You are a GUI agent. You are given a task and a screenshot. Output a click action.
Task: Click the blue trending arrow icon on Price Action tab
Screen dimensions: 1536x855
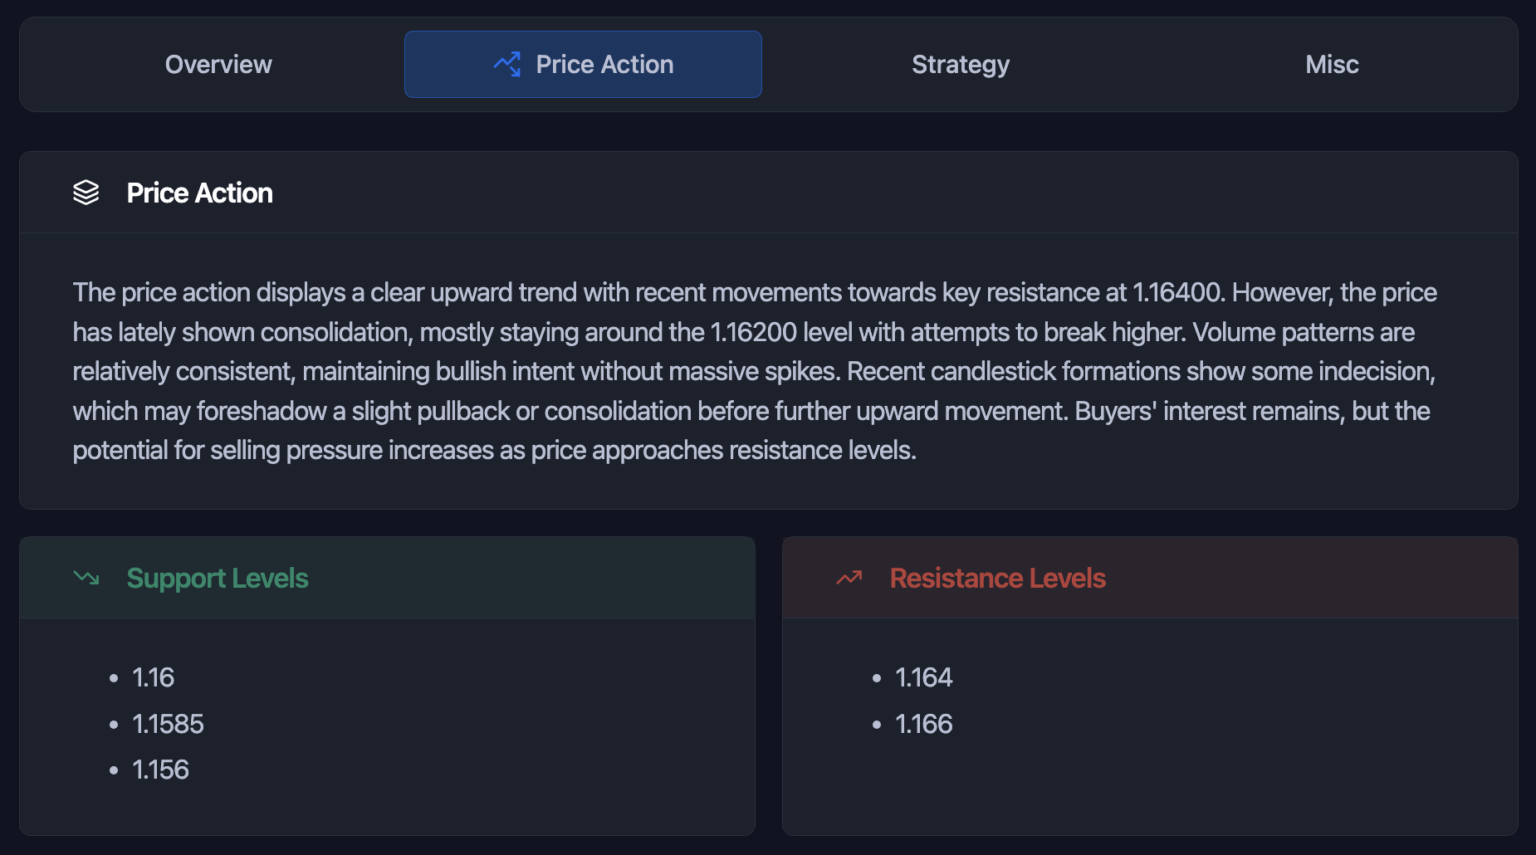click(x=509, y=63)
